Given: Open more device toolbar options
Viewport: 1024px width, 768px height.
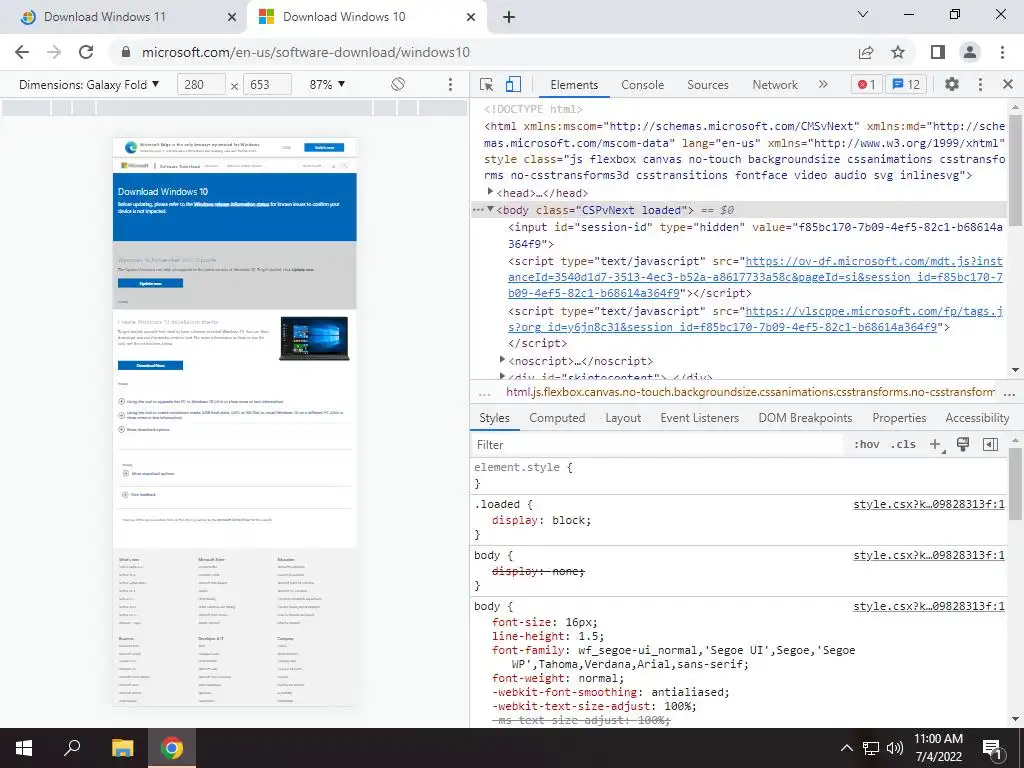Looking at the screenshot, I should tap(450, 84).
